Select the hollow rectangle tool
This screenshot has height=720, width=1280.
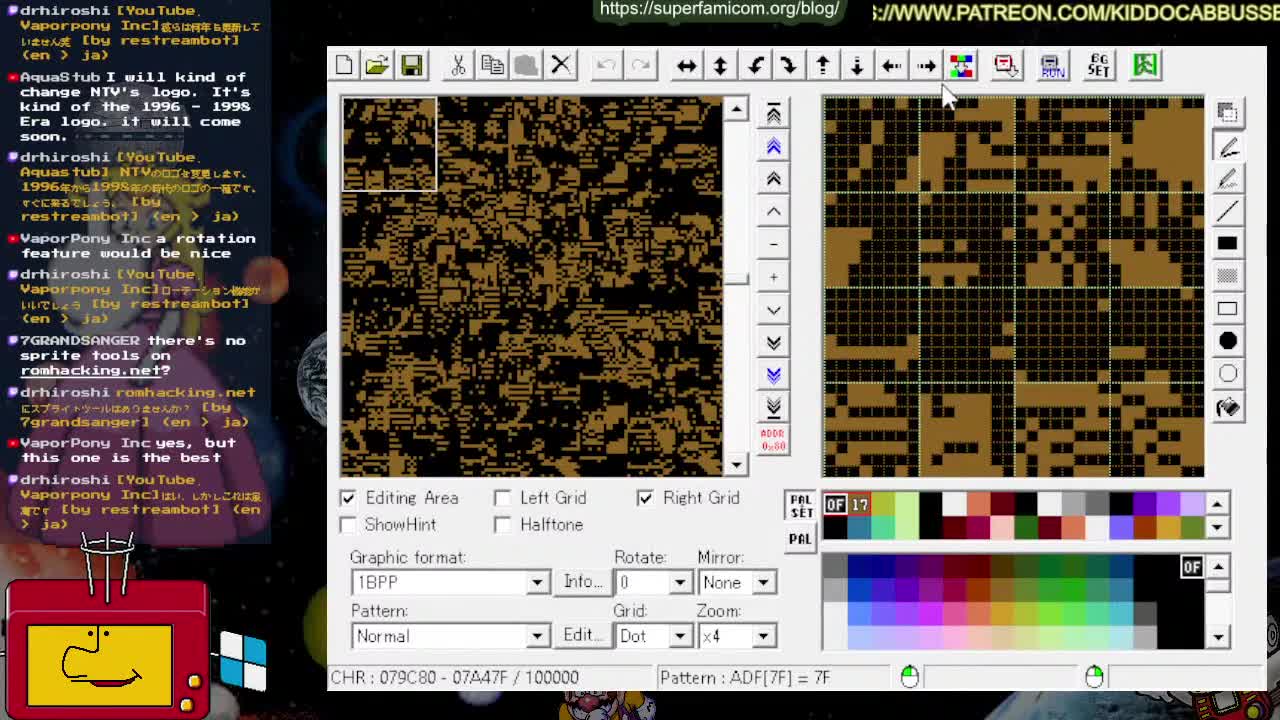(1228, 309)
